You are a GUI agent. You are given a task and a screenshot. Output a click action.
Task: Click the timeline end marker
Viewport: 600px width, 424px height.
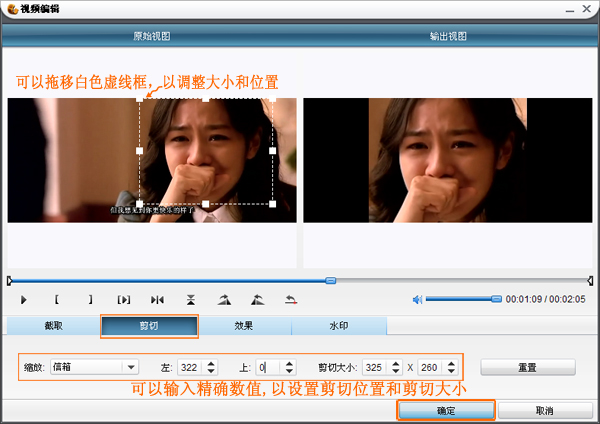pos(590,281)
